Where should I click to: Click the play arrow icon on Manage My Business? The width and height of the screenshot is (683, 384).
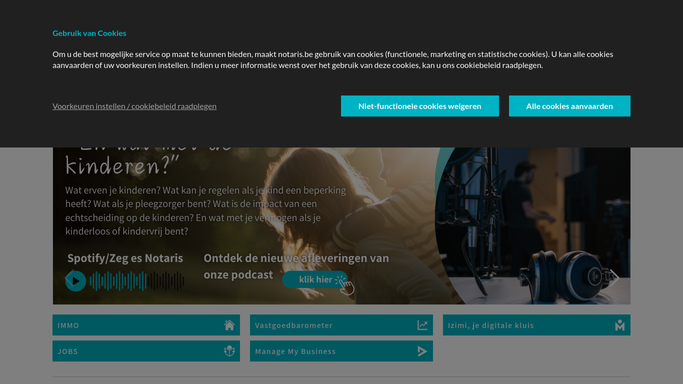[x=422, y=351]
